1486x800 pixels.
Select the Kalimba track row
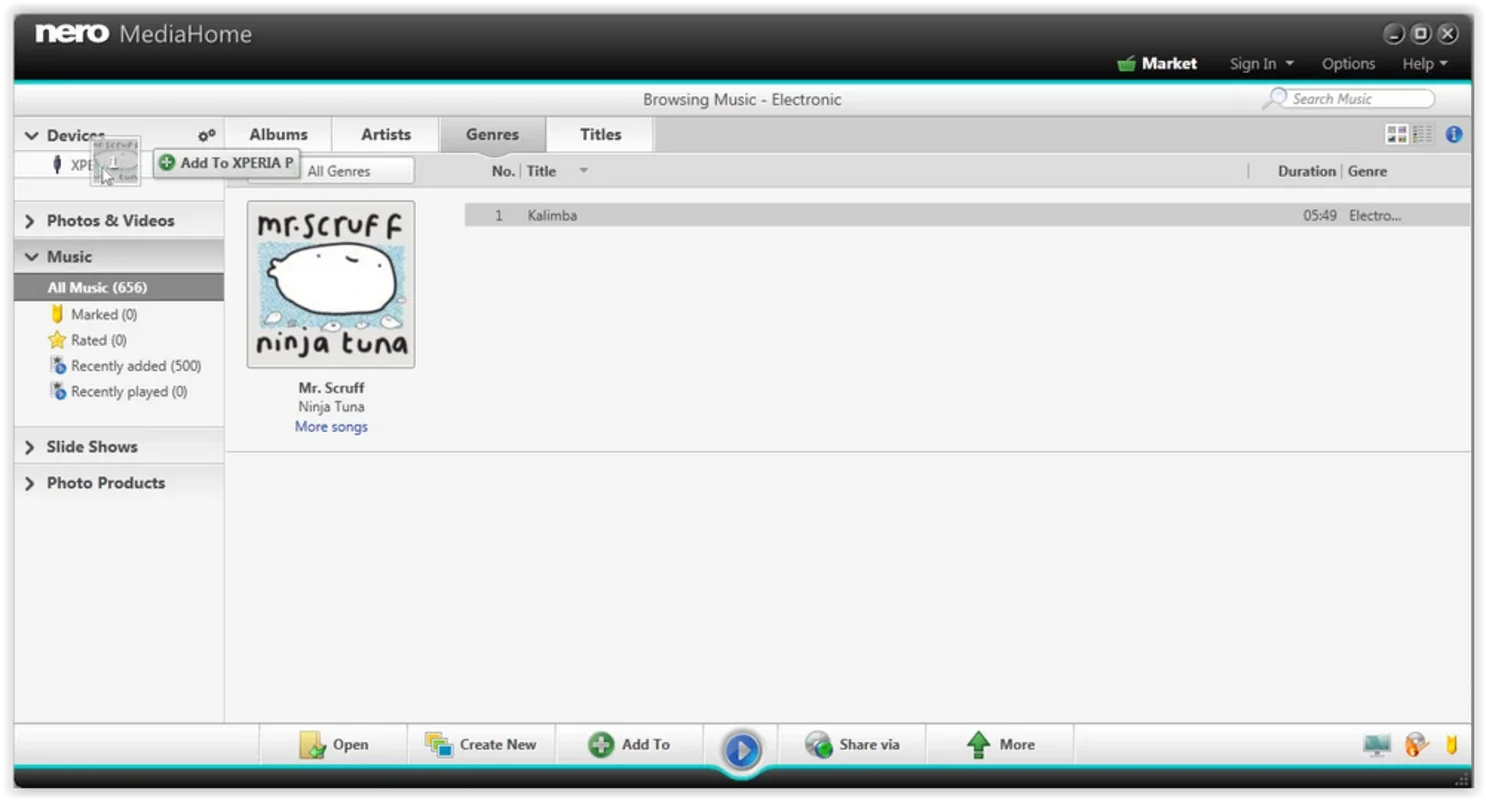967,215
